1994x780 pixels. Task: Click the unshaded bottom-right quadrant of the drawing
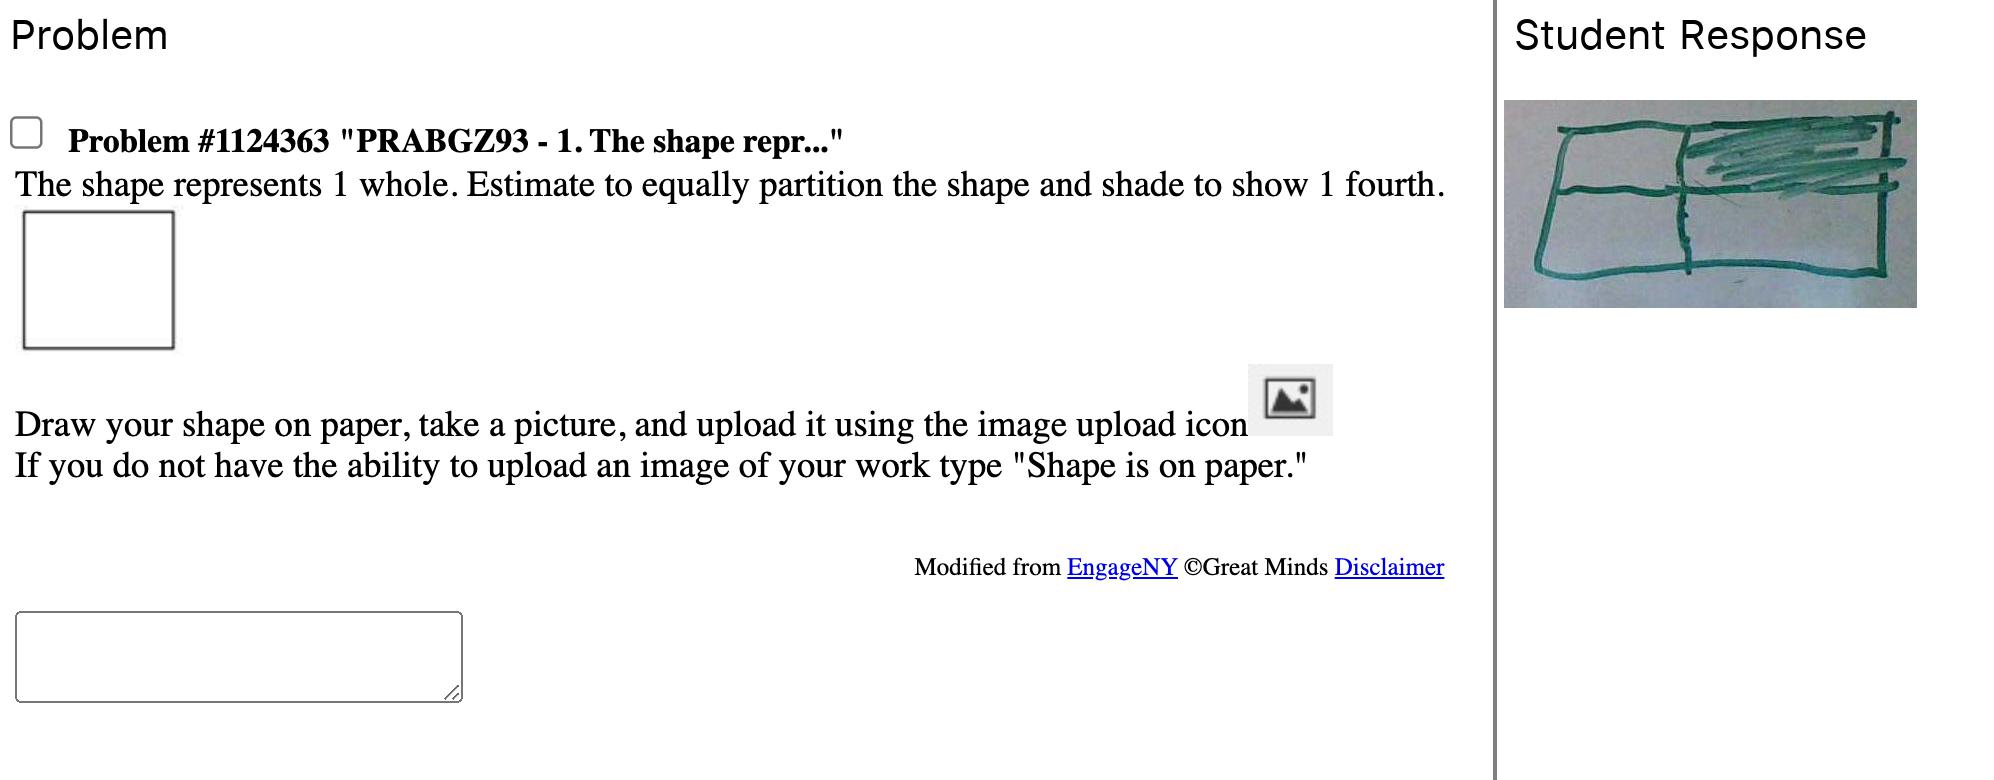coord(1785,228)
